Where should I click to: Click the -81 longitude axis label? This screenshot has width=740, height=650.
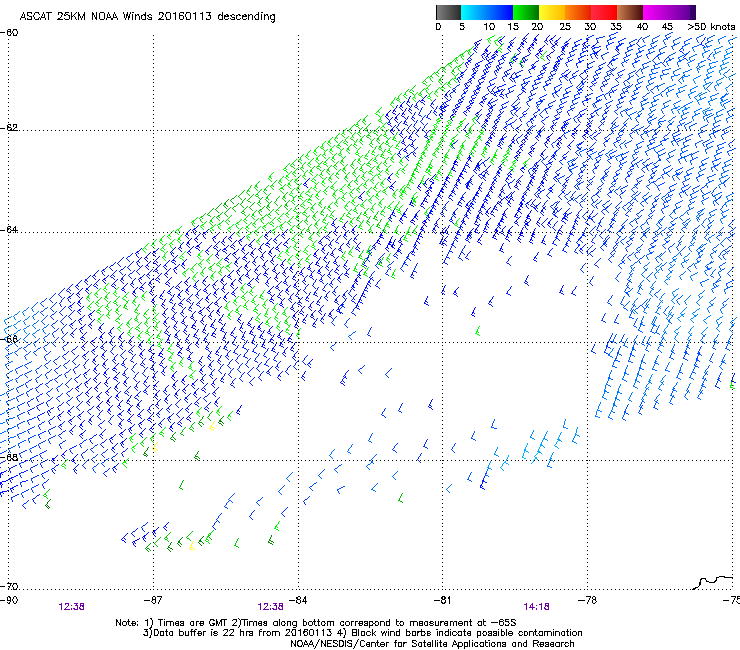pos(443,599)
